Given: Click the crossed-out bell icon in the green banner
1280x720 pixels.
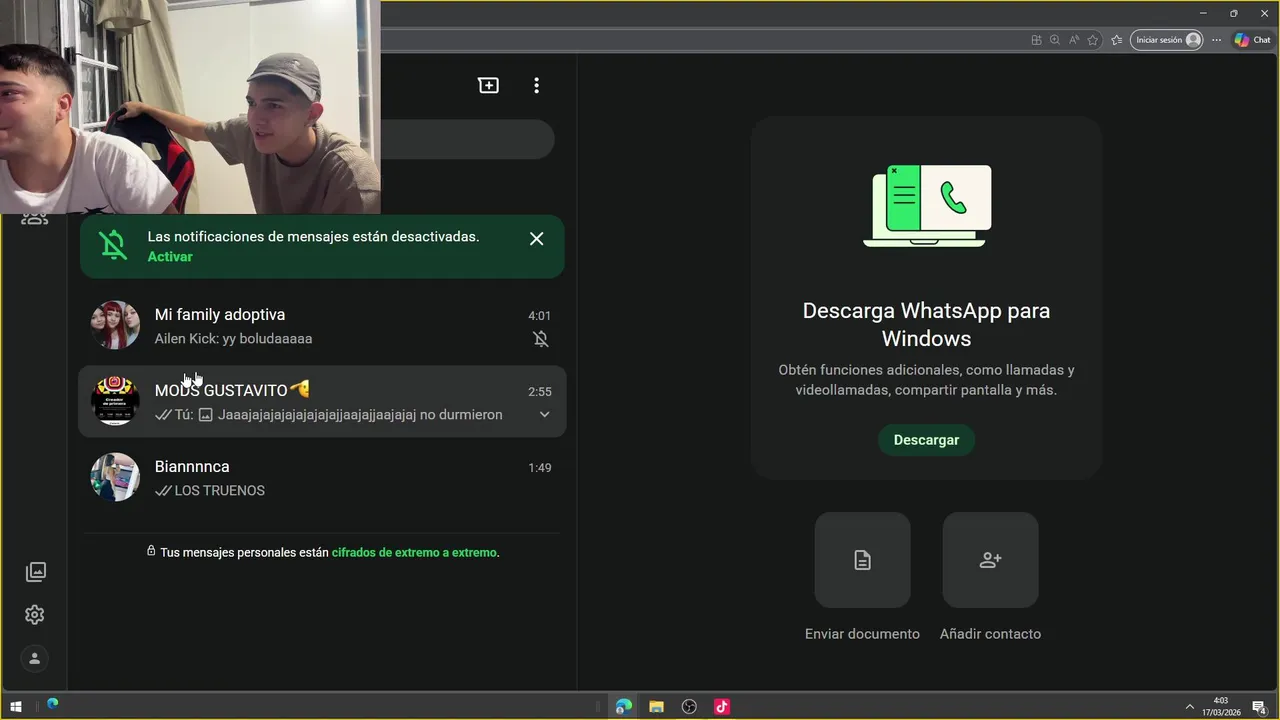Looking at the screenshot, I should (114, 245).
